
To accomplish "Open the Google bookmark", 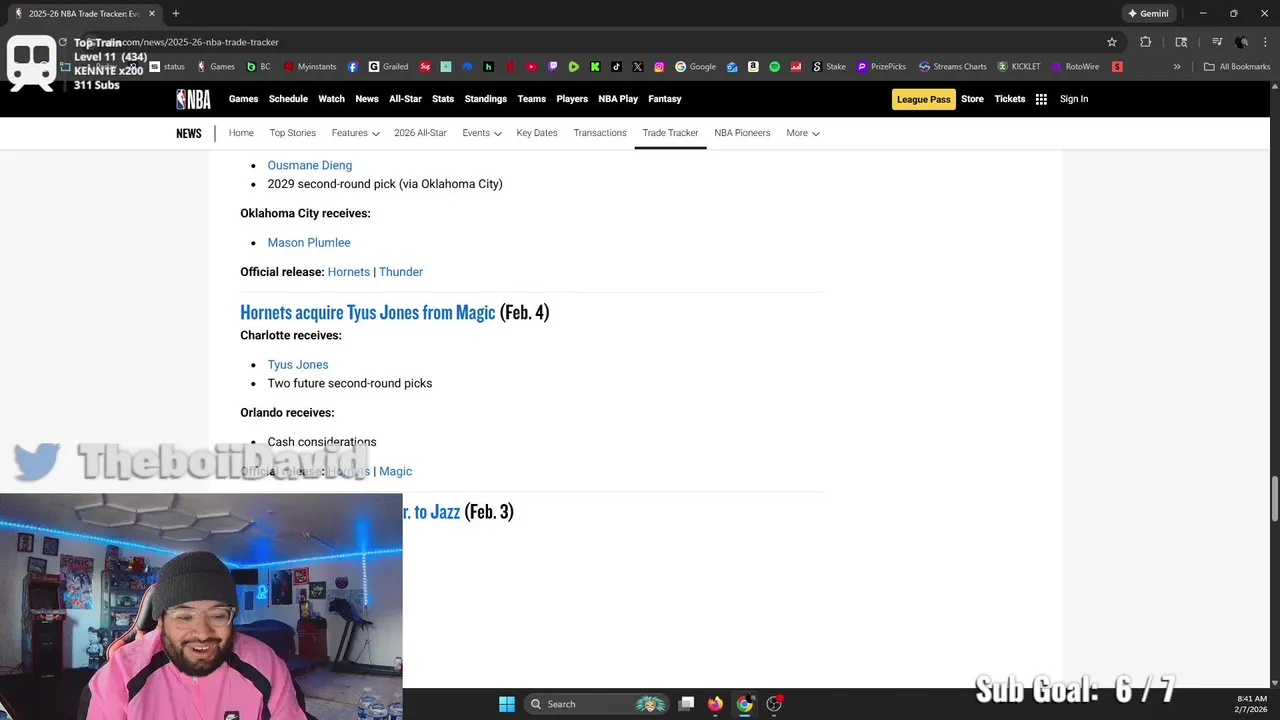I will click(x=696, y=67).
